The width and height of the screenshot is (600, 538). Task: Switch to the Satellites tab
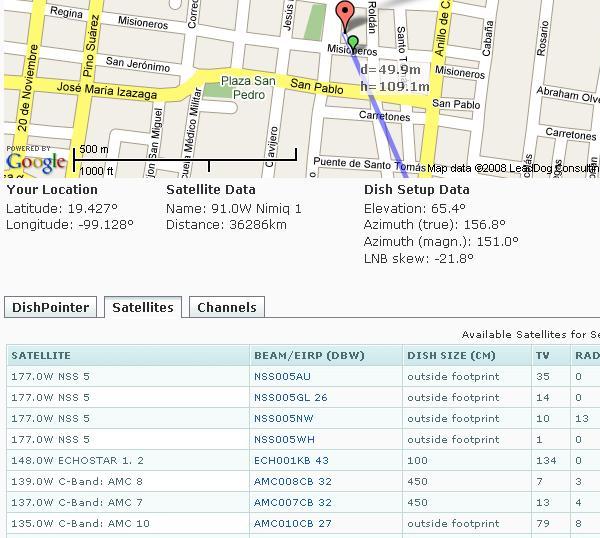click(143, 307)
